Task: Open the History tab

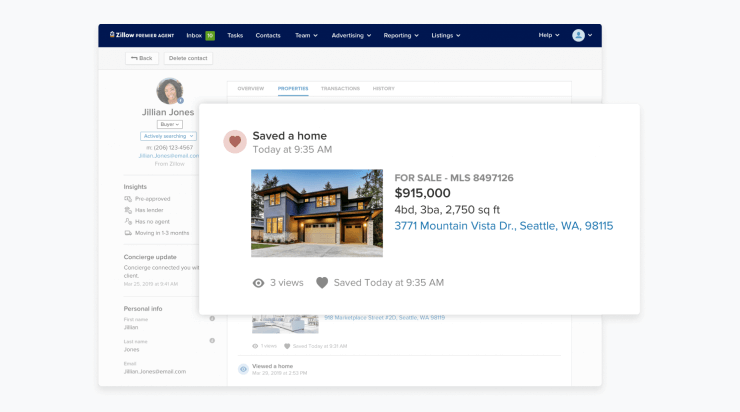Action: click(x=383, y=88)
